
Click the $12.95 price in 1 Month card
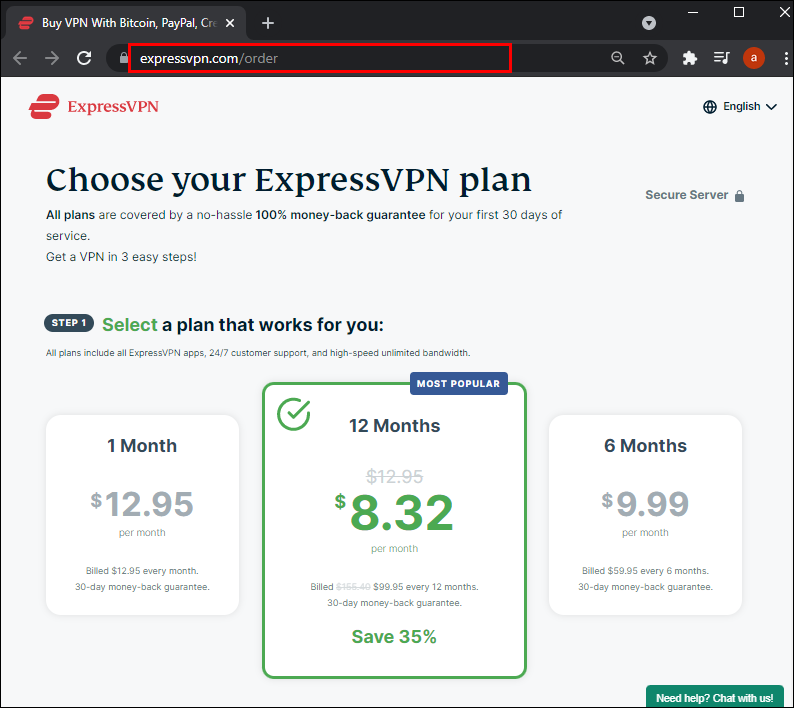(142, 504)
